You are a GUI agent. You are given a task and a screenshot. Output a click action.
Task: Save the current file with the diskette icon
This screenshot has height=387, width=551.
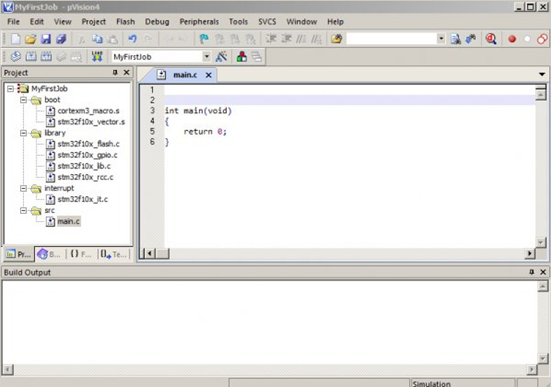point(46,39)
